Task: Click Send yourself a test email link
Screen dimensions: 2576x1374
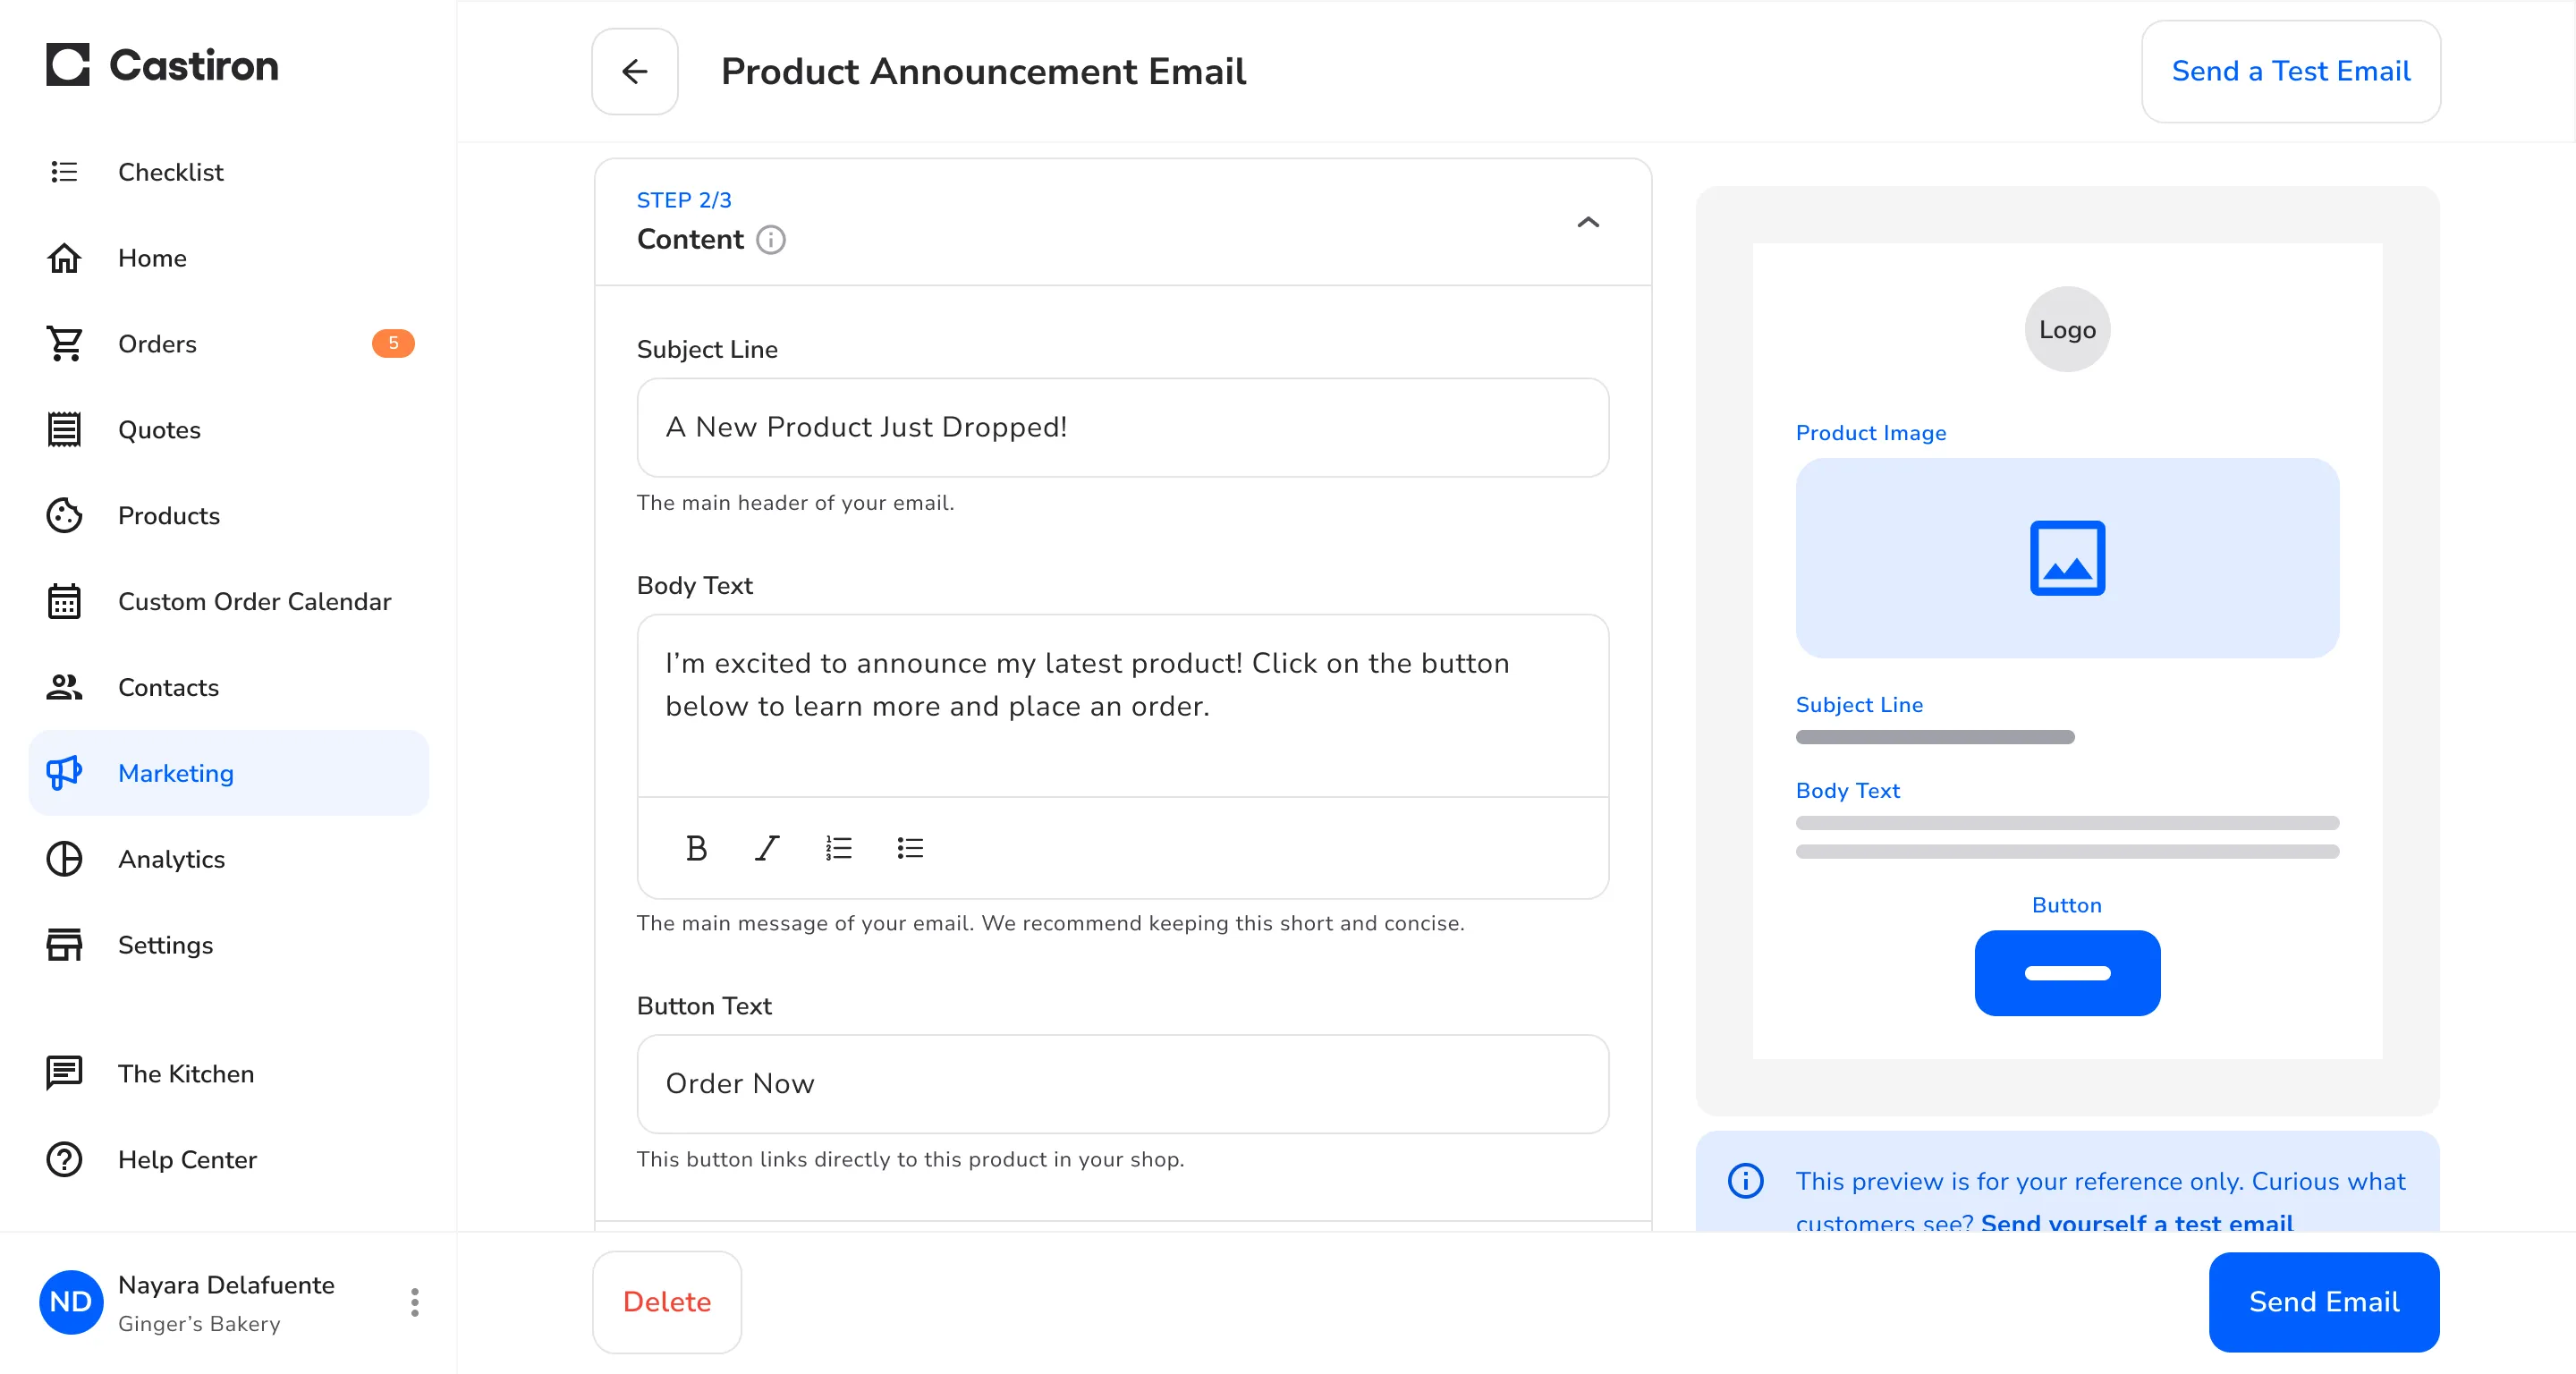Action: coord(2136,1222)
